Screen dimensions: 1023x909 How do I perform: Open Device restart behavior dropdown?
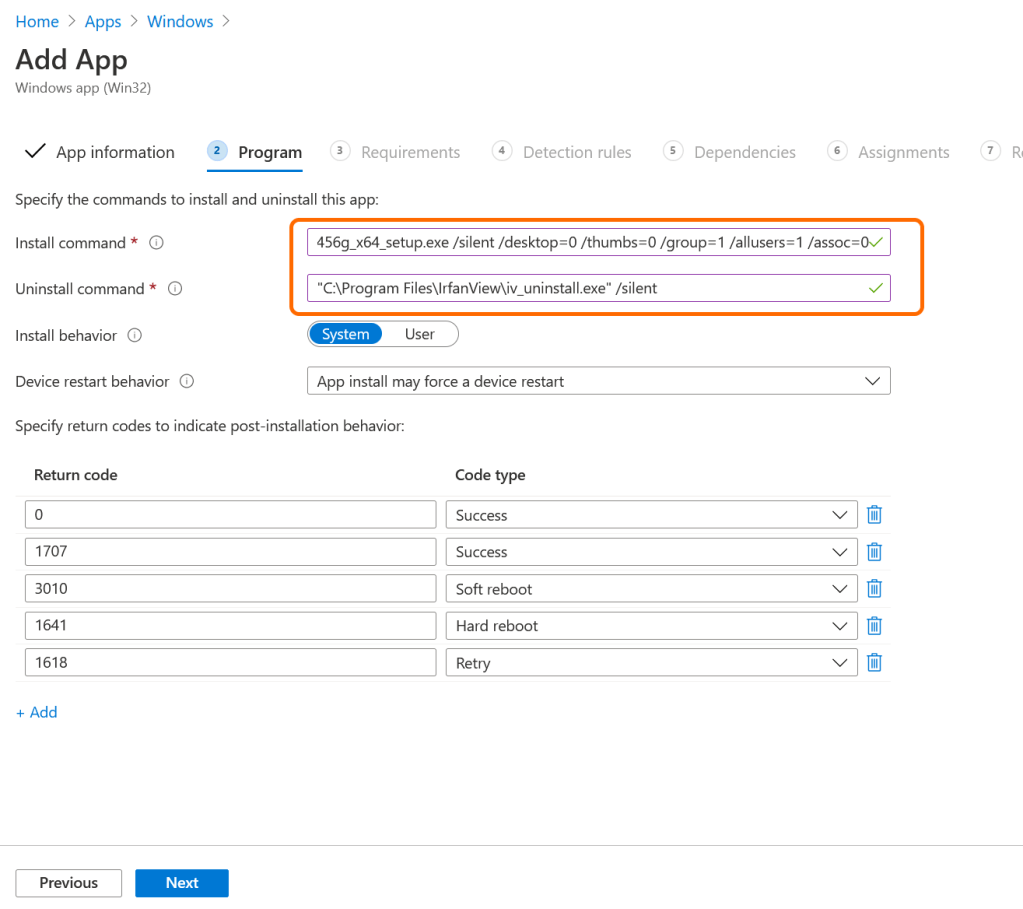(x=597, y=381)
